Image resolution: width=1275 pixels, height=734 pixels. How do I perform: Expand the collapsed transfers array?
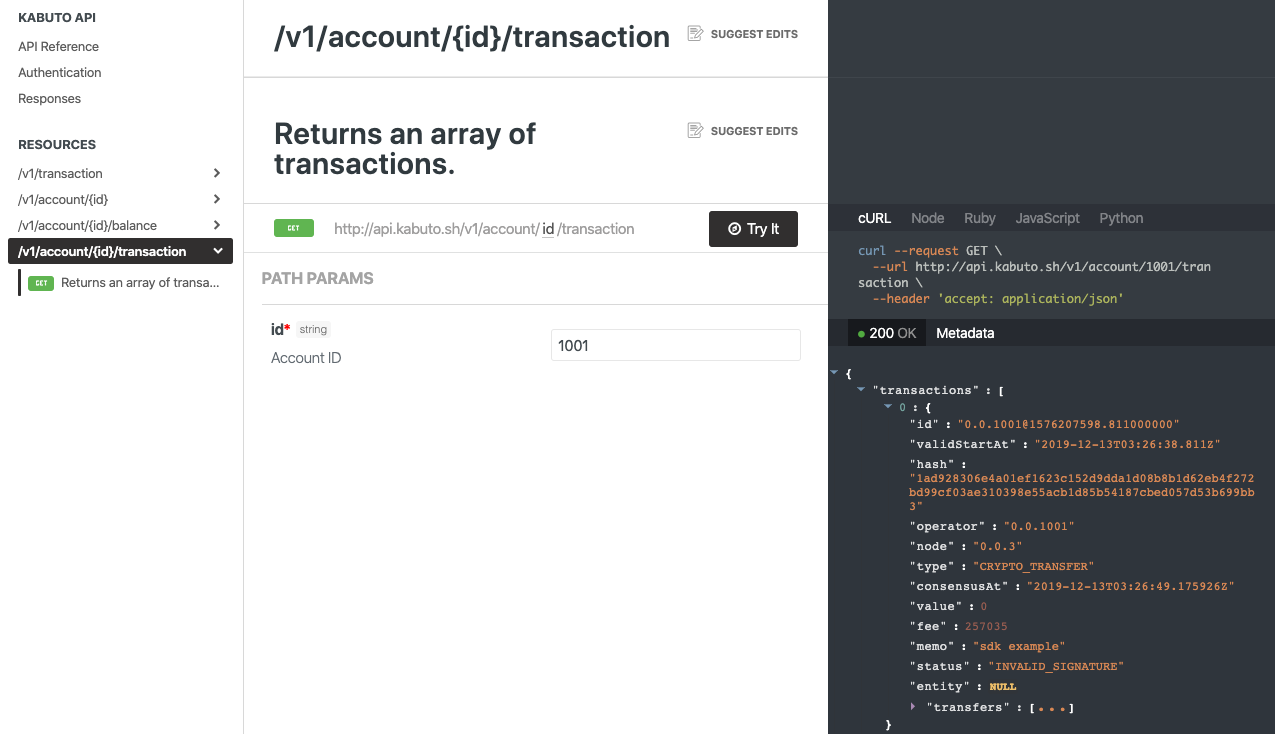tap(913, 707)
